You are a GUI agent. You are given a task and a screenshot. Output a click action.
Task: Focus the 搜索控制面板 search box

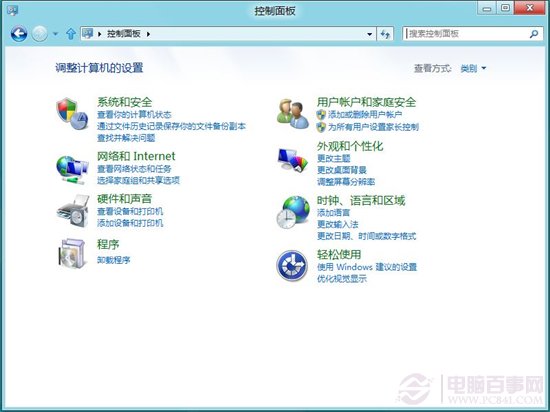coord(473,34)
